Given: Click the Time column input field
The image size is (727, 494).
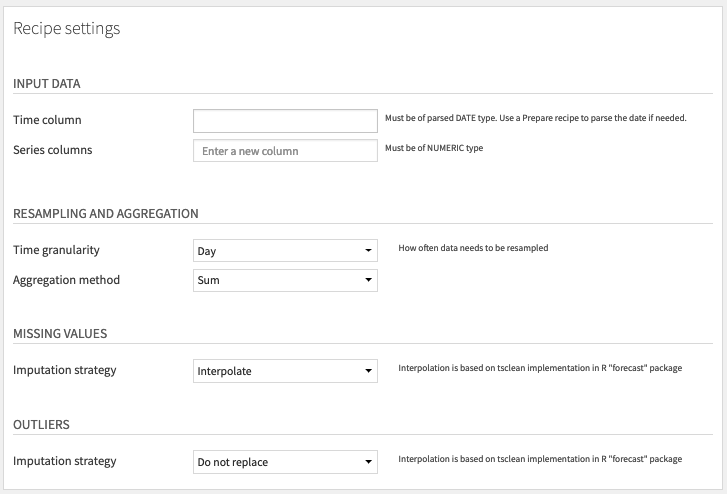Looking at the screenshot, I should click(285, 121).
